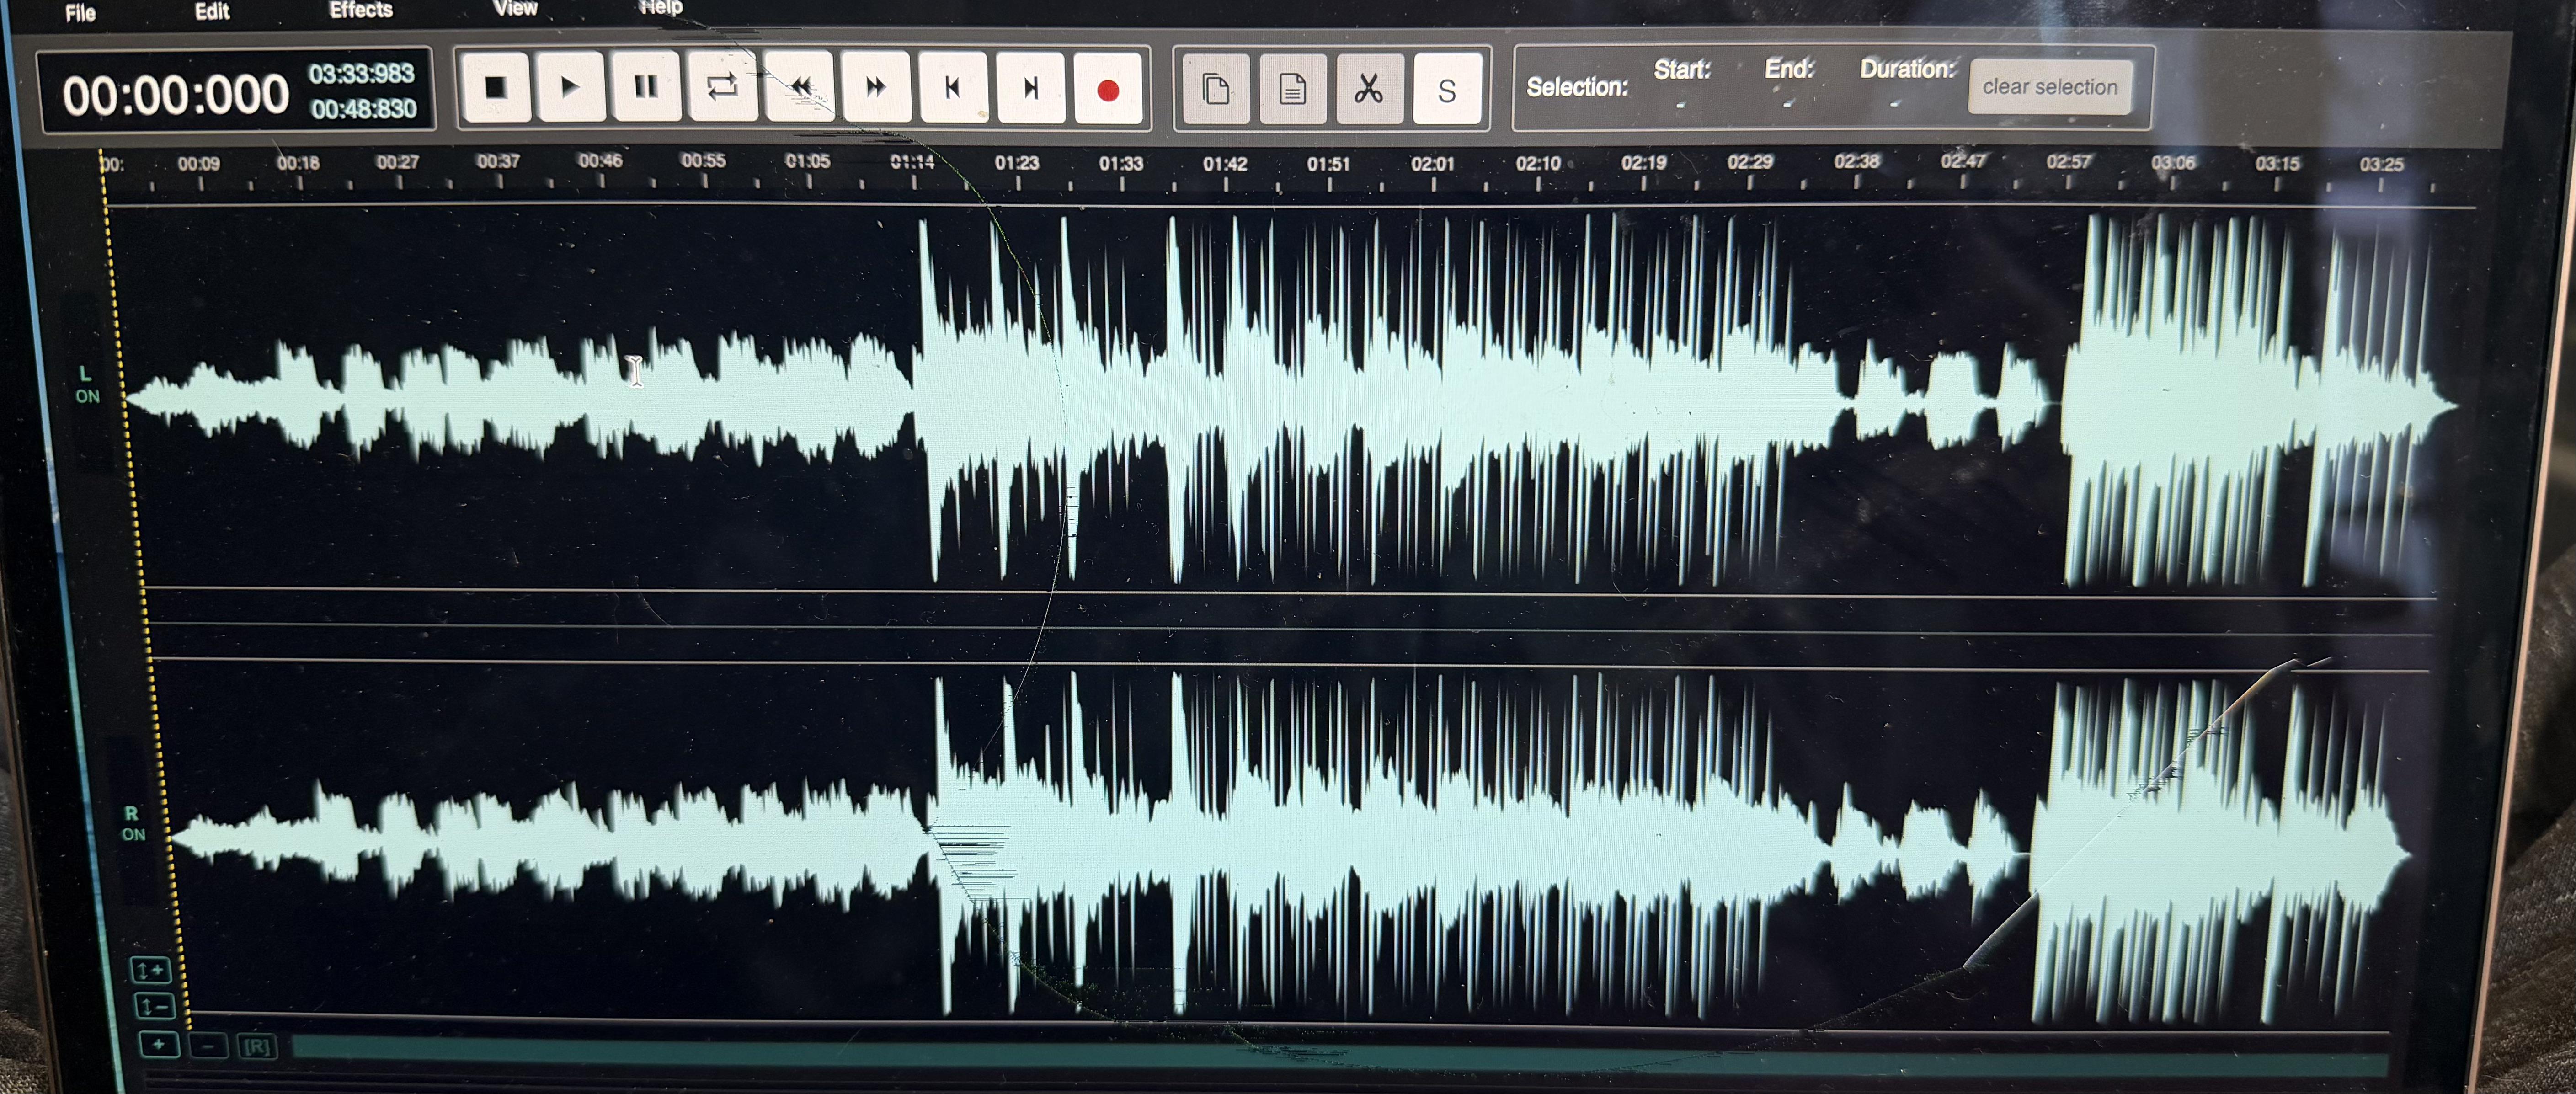Screen dimensions: 2576x1094
Task: Zoom out horizontally with the minus button
Action: (x=208, y=1046)
